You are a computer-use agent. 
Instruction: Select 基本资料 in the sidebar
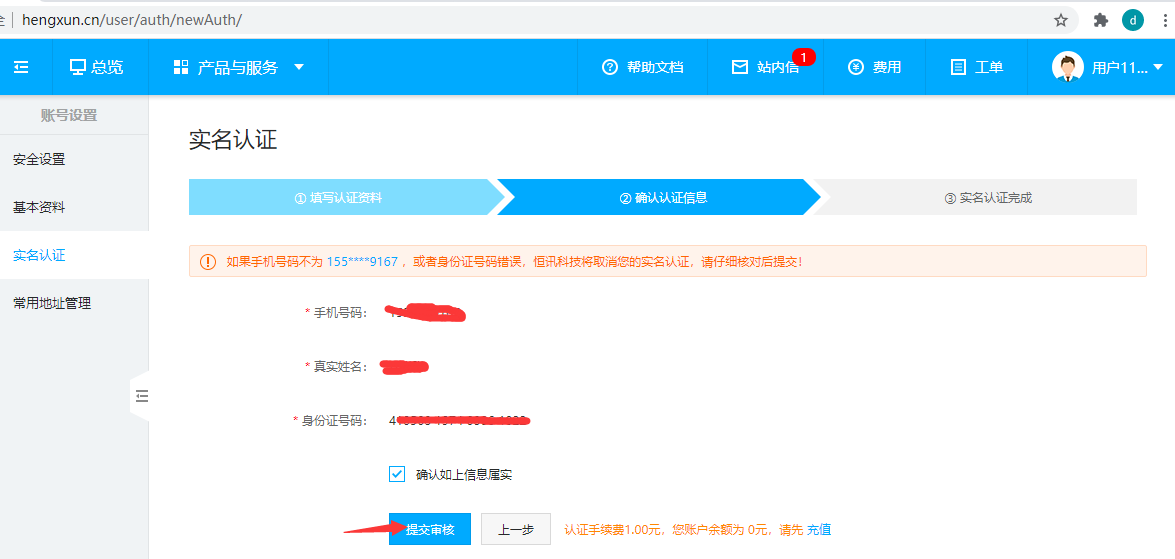point(39,207)
